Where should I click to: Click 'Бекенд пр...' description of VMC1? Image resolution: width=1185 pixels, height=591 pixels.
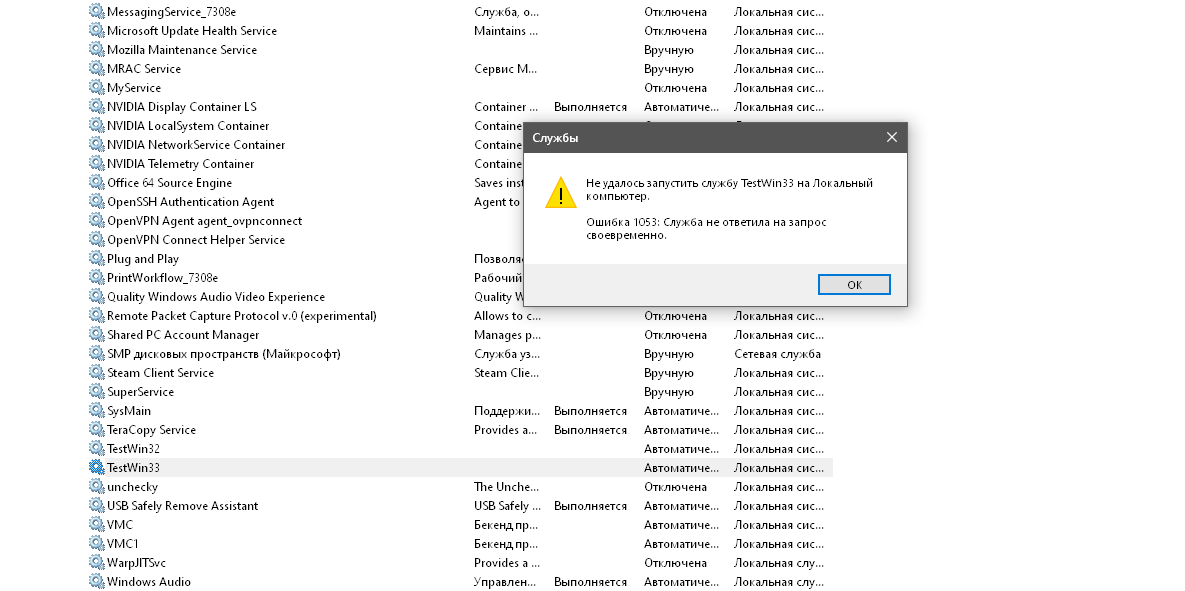pos(506,543)
